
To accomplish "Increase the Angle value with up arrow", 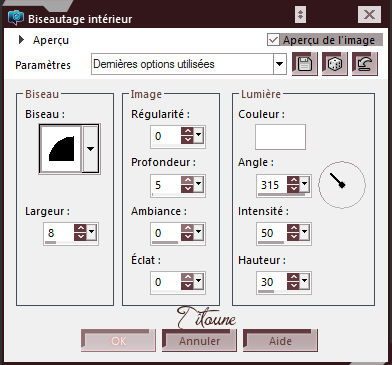I will click(293, 180).
